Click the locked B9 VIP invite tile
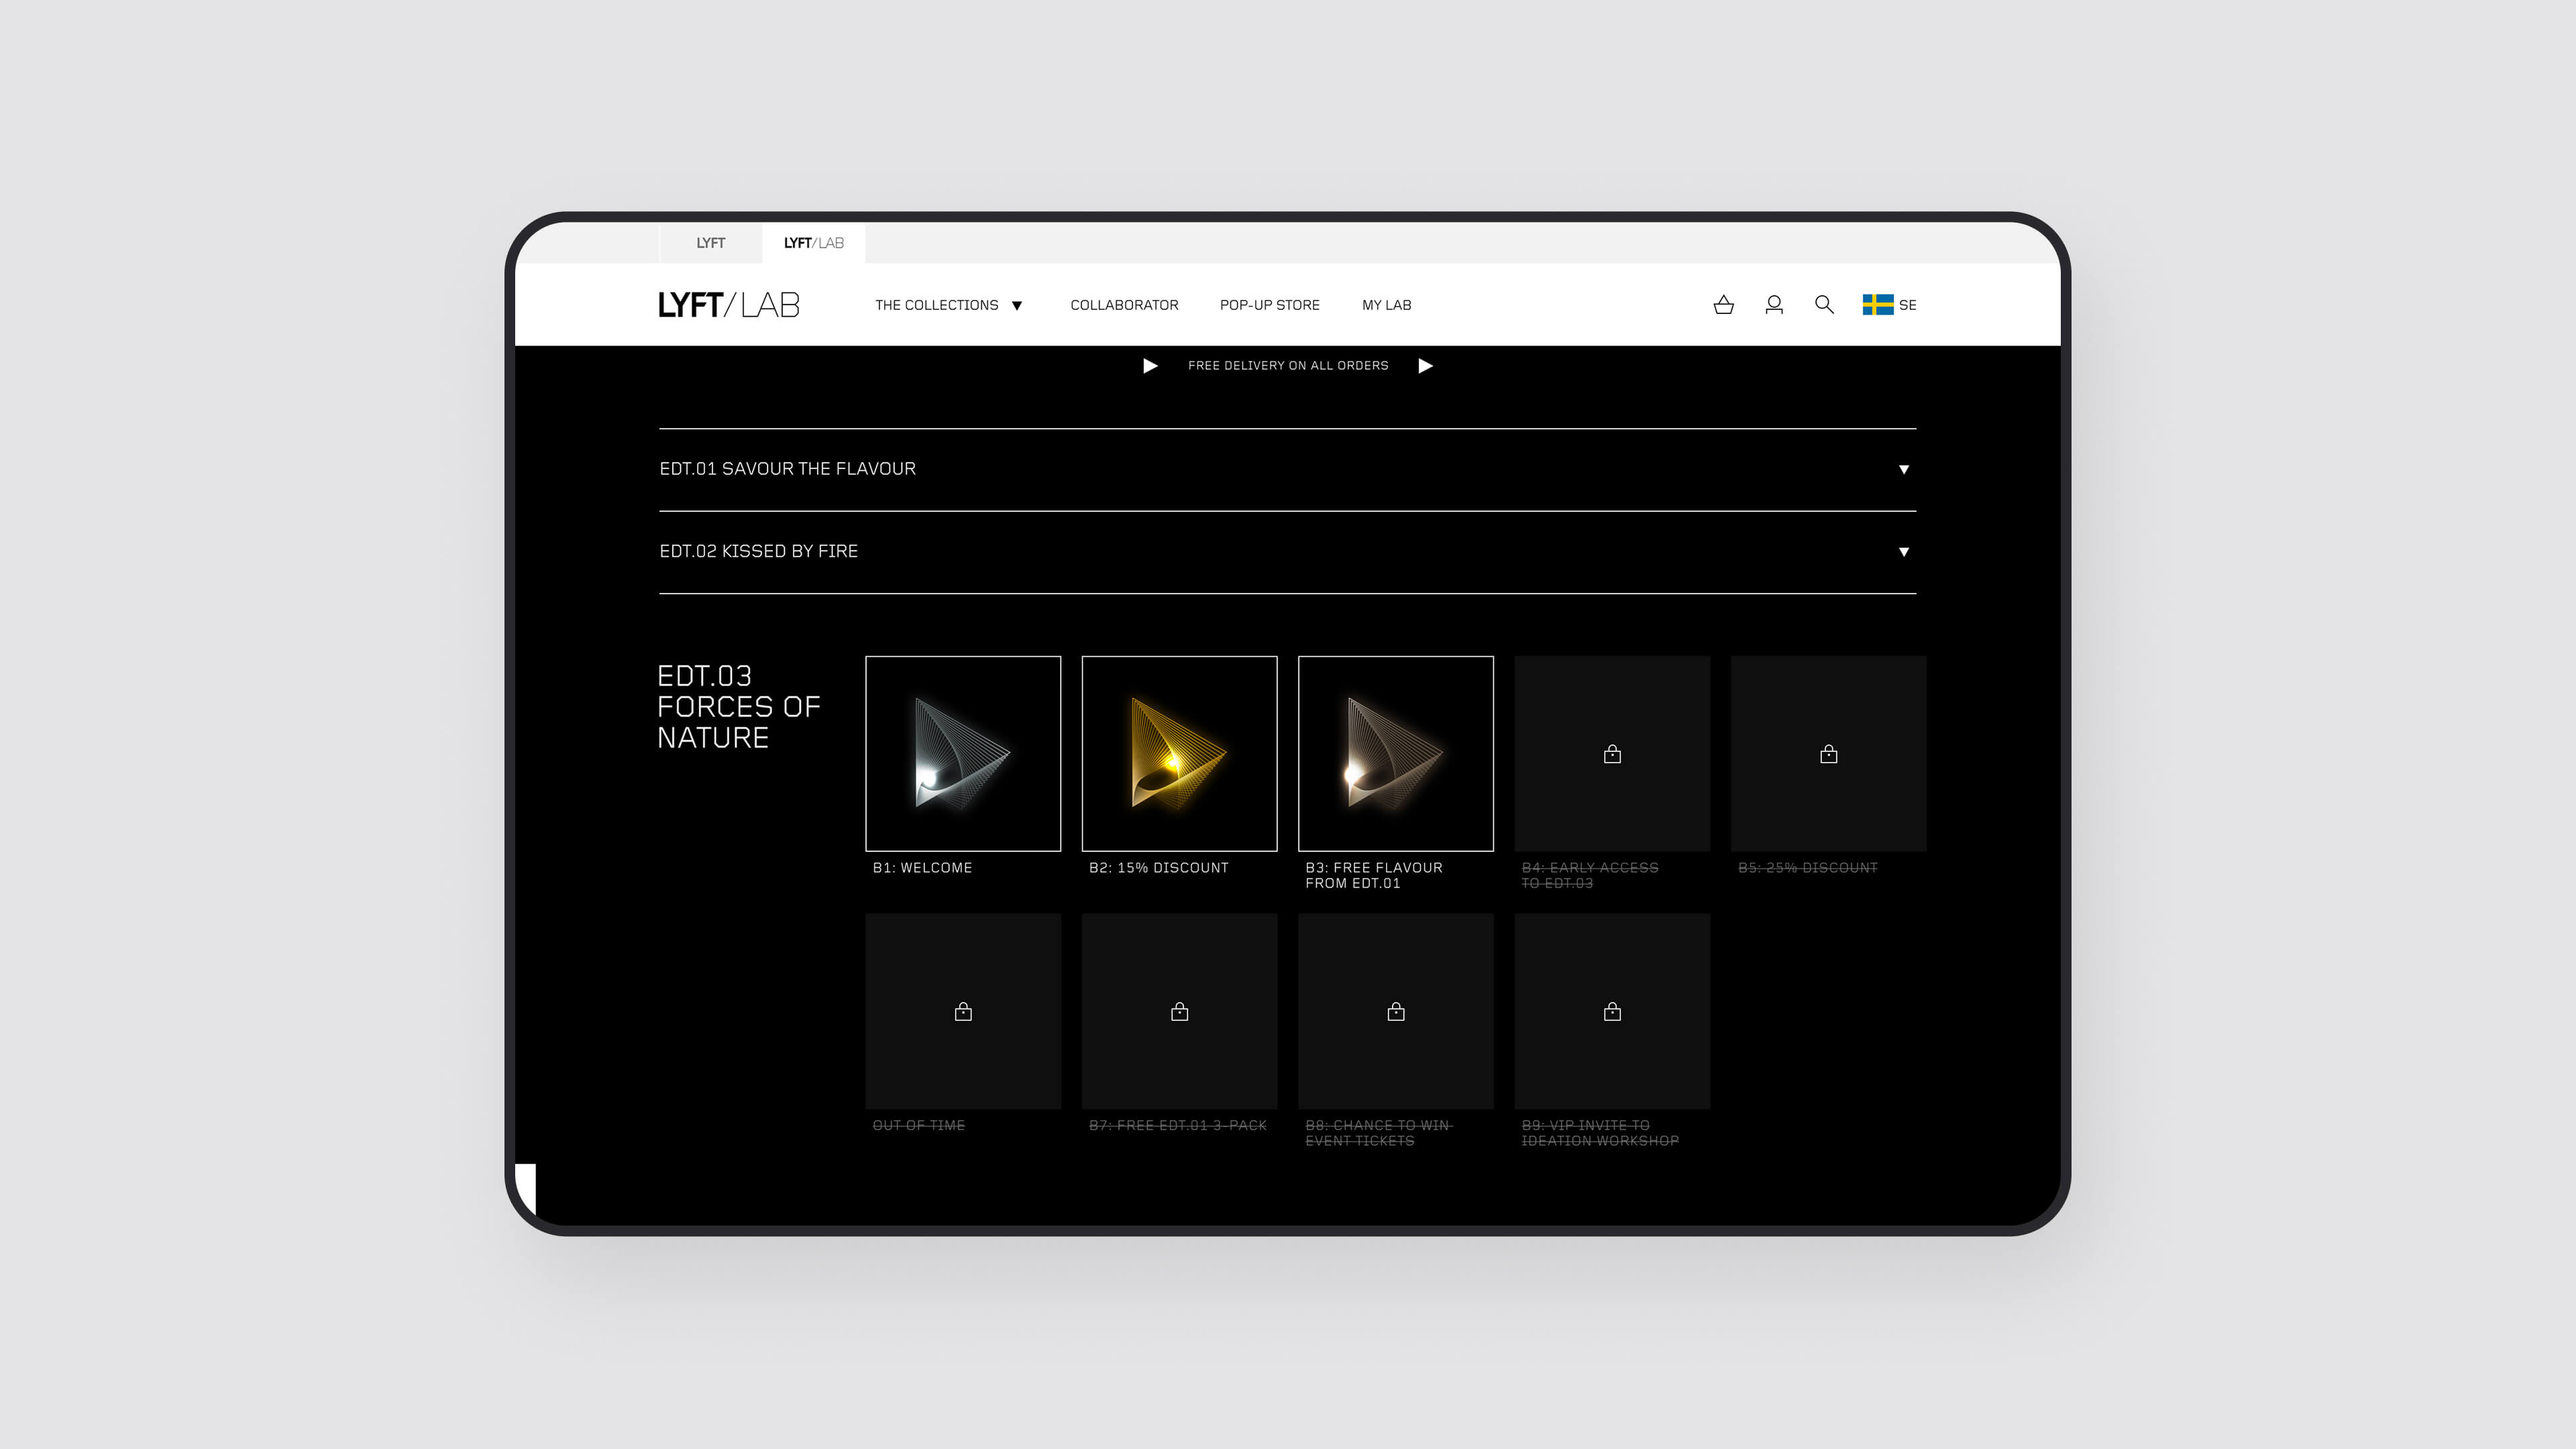 1612,1011
